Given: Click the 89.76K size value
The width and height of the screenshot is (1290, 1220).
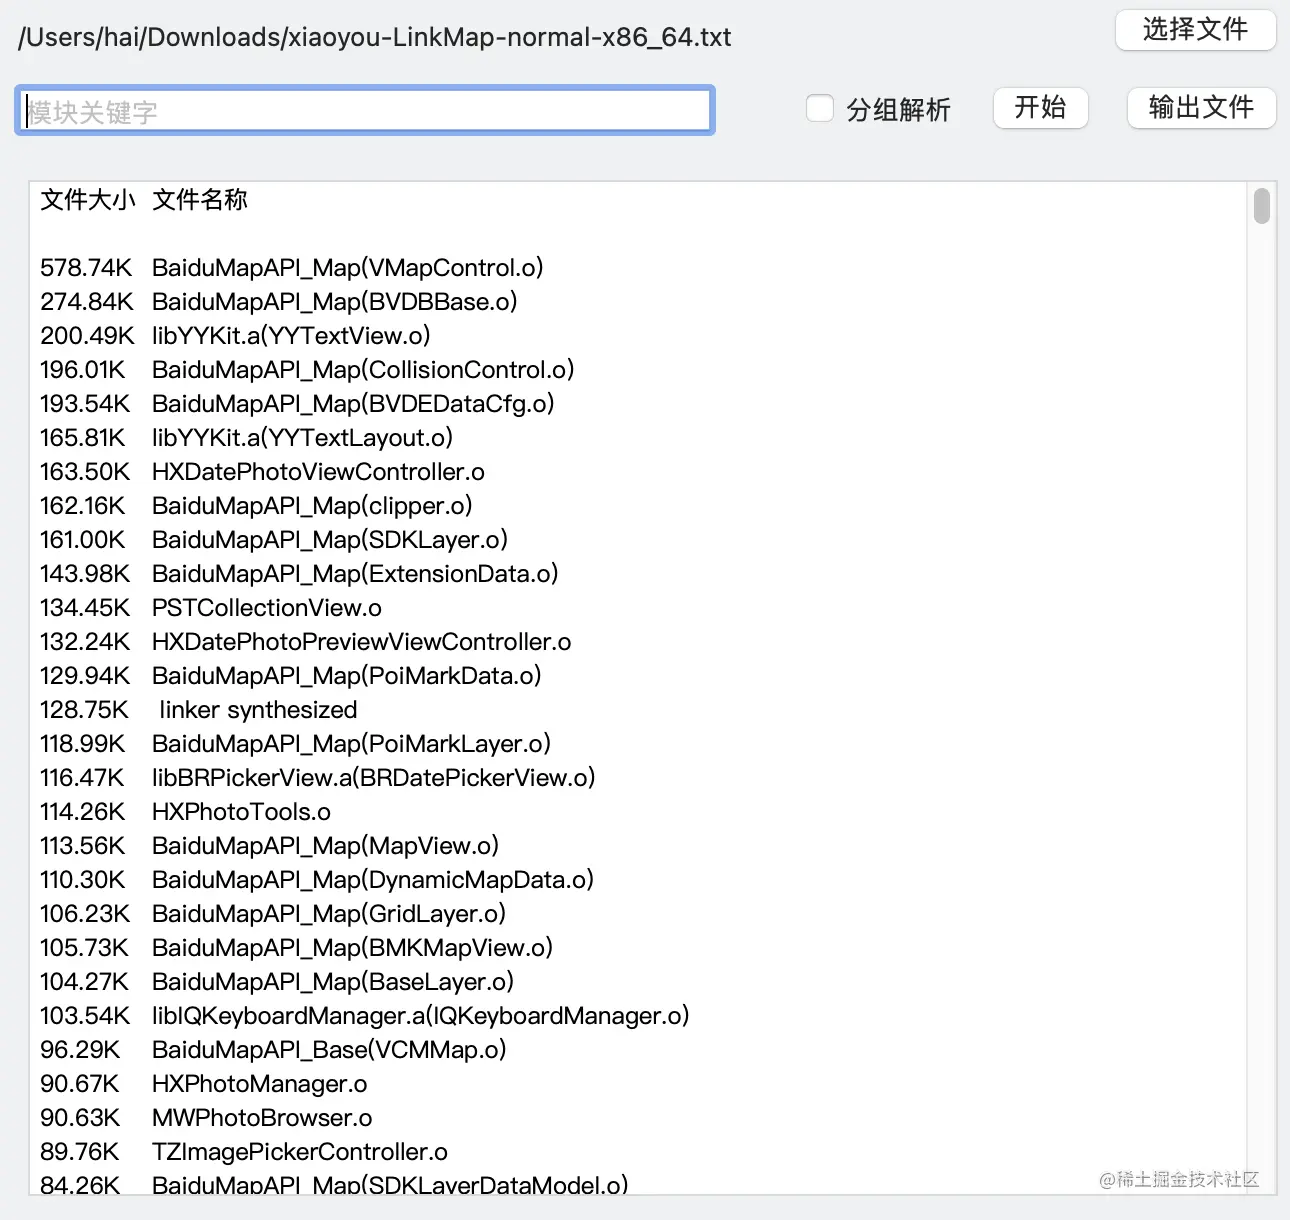Looking at the screenshot, I should pos(80,1152).
